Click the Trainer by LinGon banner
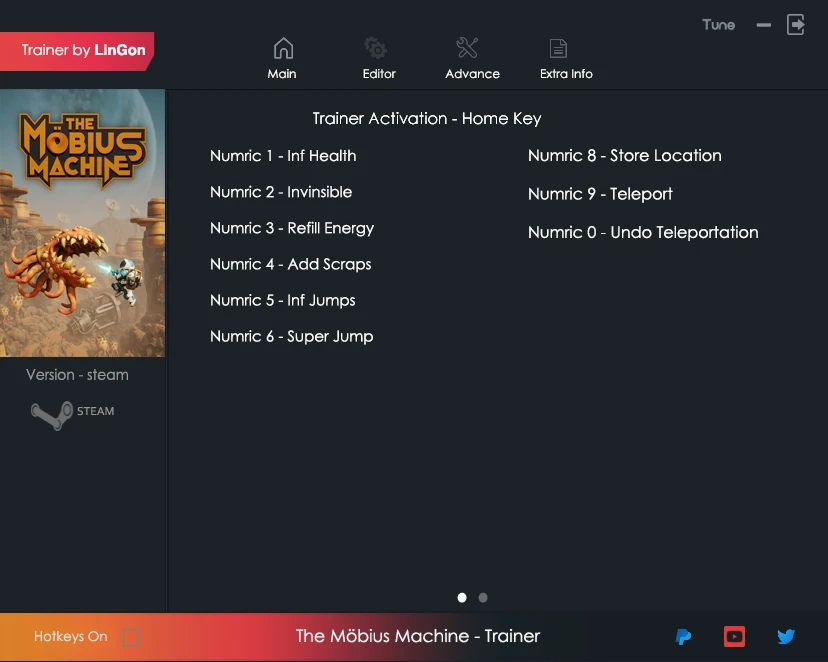The height and width of the screenshot is (662, 828). click(77, 51)
